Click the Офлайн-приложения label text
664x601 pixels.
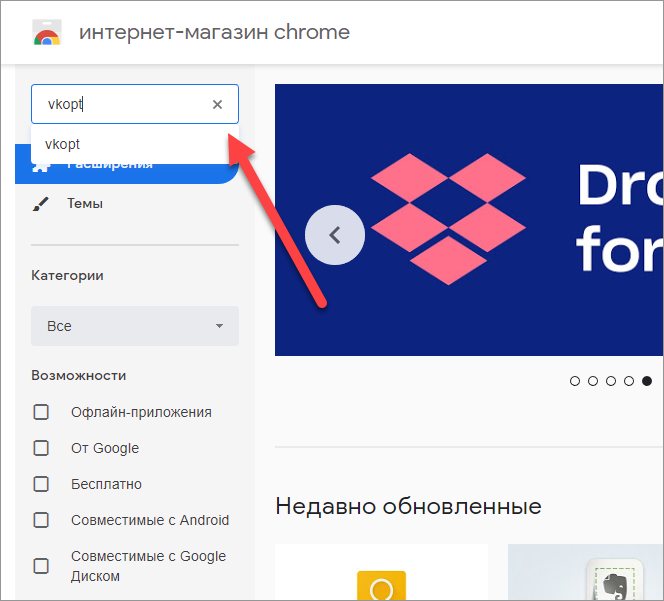[x=141, y=412]
